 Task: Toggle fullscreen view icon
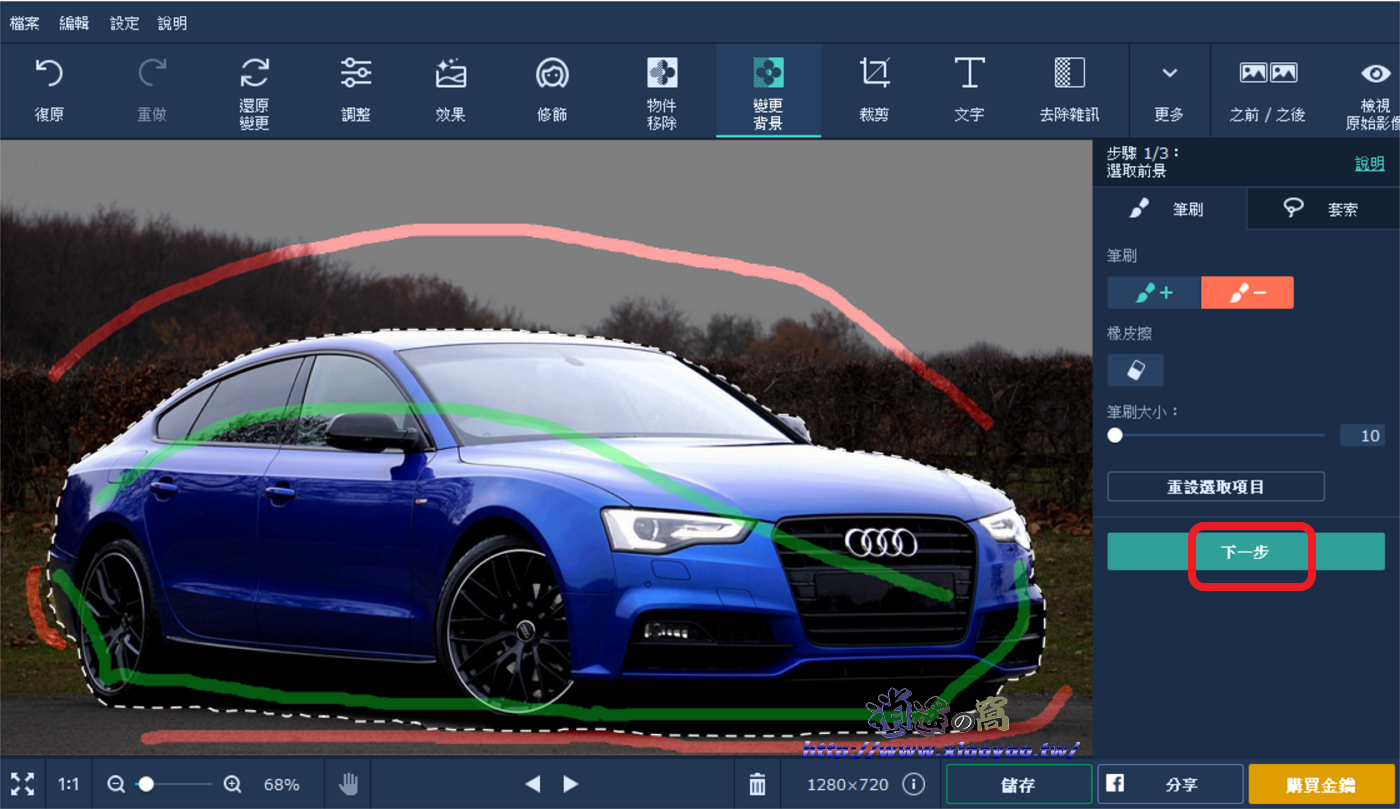(22, 784)
